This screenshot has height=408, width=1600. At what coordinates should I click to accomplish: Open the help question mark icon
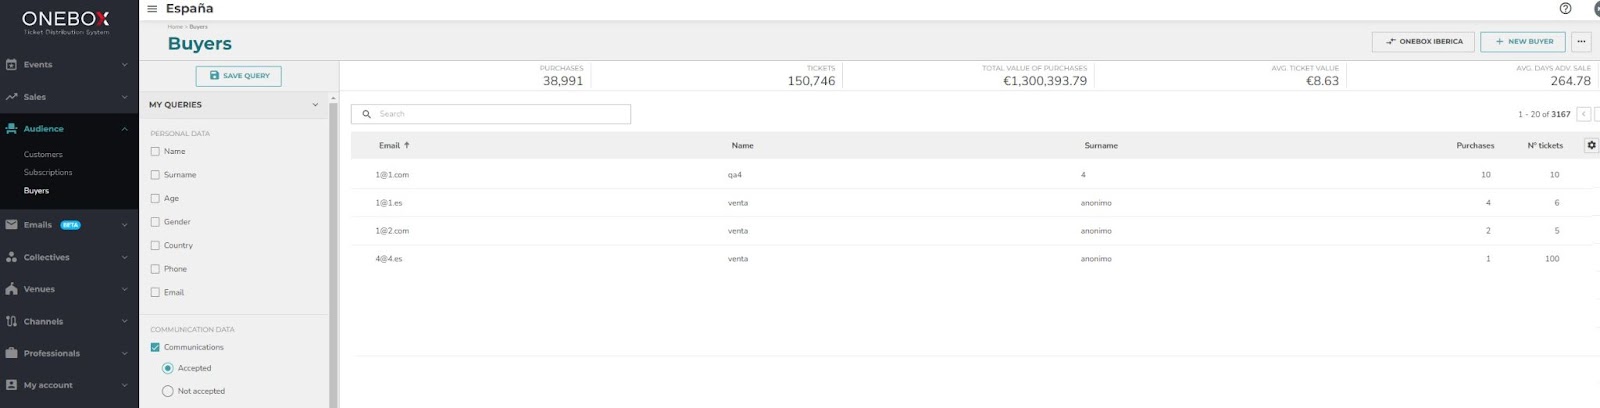(x=1565, y=9)
